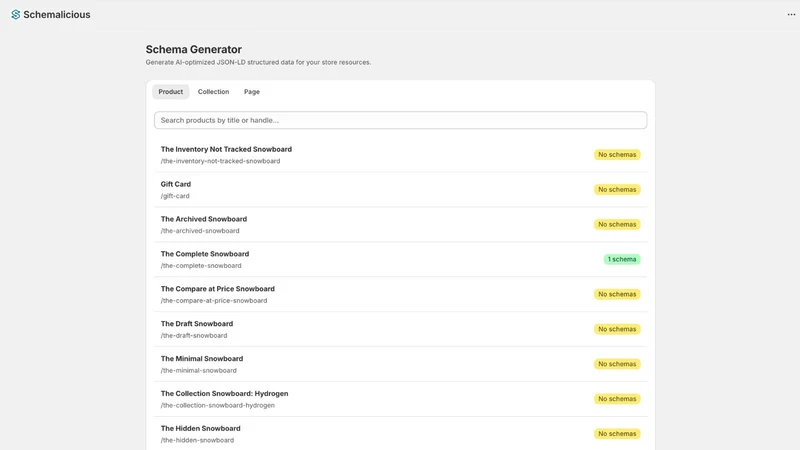Click the /the-inventory-not-tracked-snowboard handle text
This screenshot has height=450, width=800.
point(220,161)
